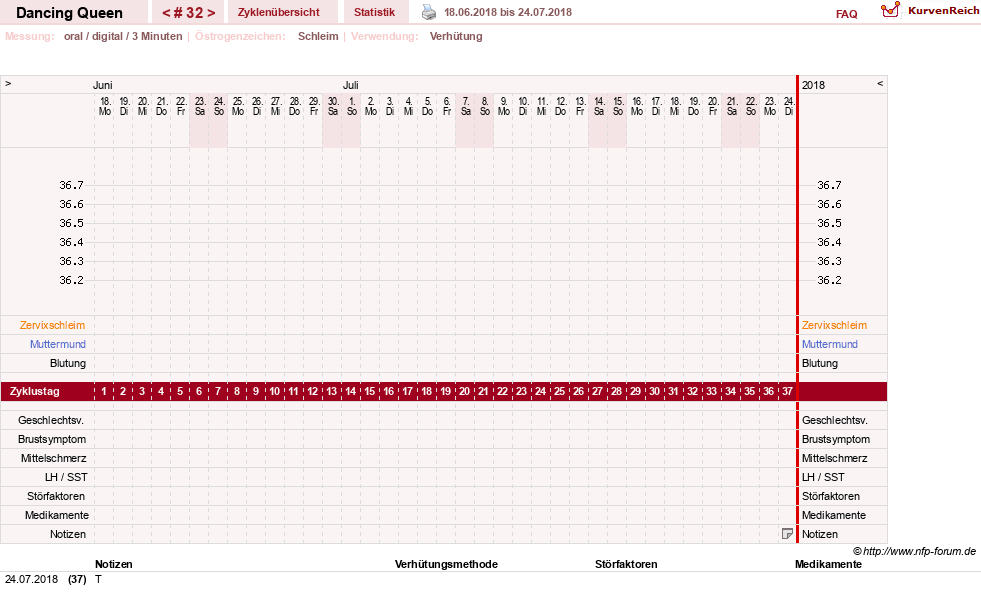Select cycle day 1 cell
981x603 pixels.
(x=104, y=391)
